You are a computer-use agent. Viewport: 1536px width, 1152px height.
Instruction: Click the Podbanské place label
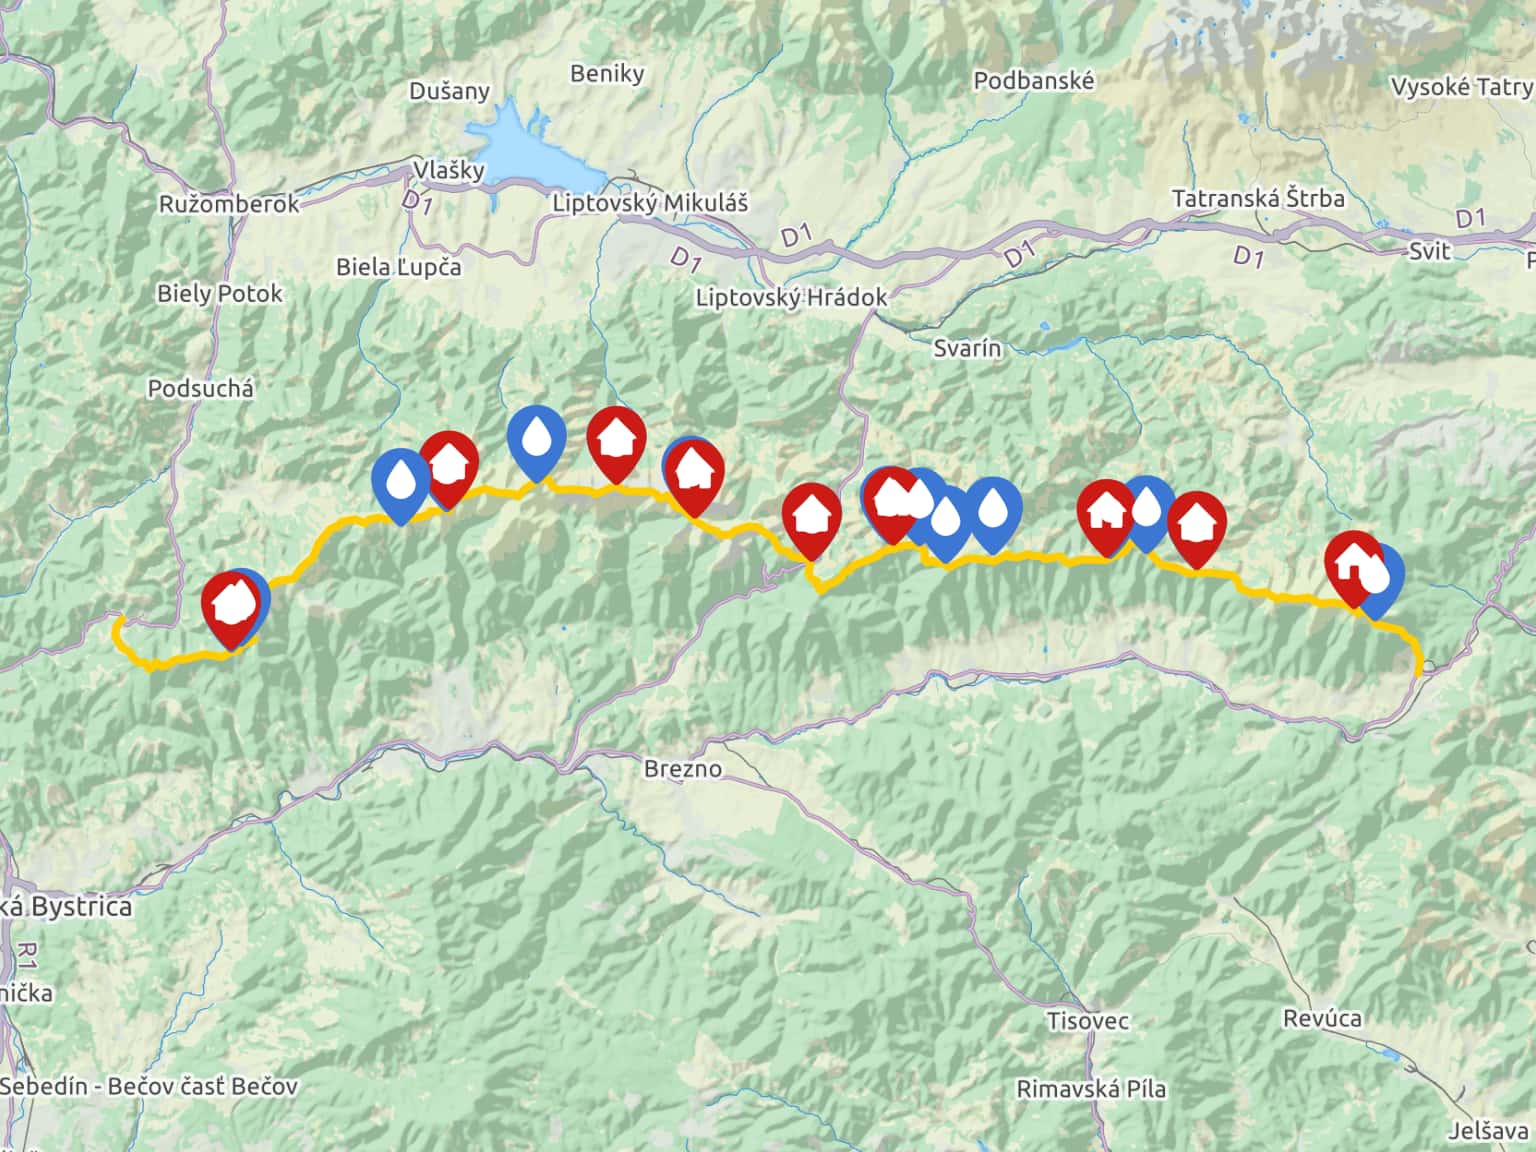pyautogui.click(x=1034, y=80)
